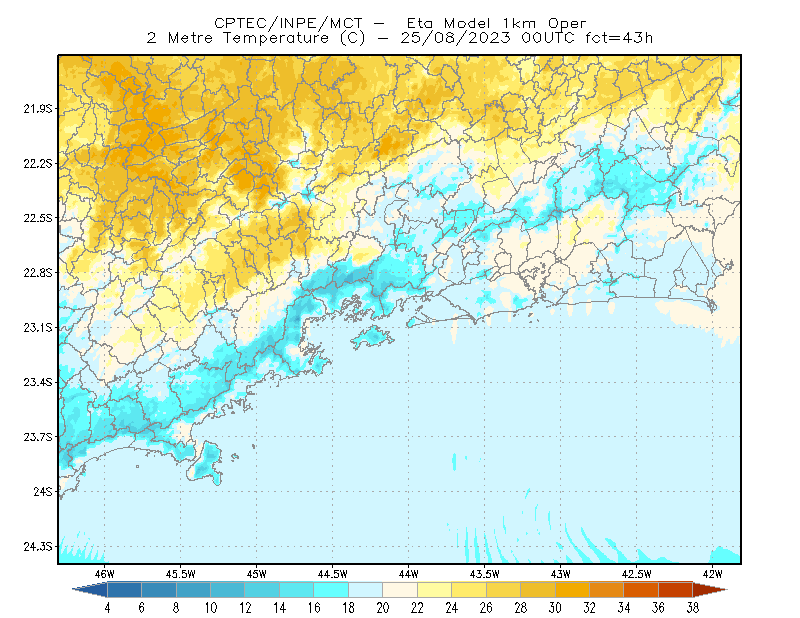Click the color bar value label 22

(417, 608)
